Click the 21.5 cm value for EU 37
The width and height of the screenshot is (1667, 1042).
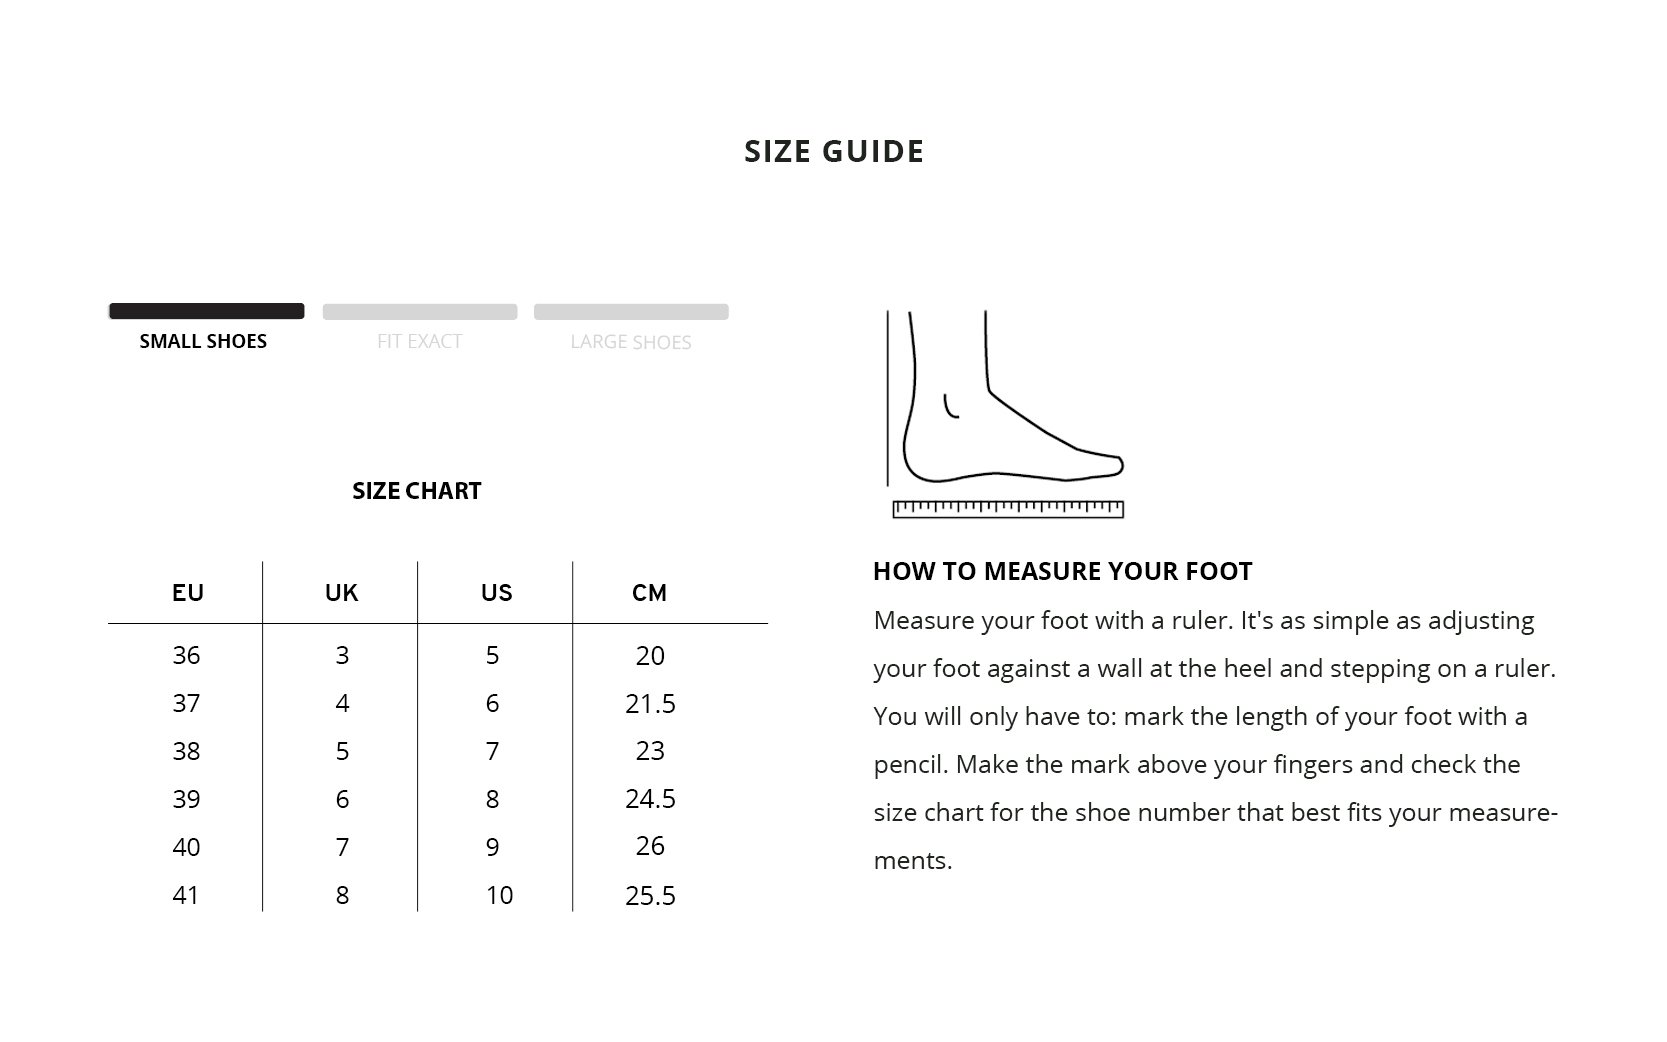[x=650, y=703]
